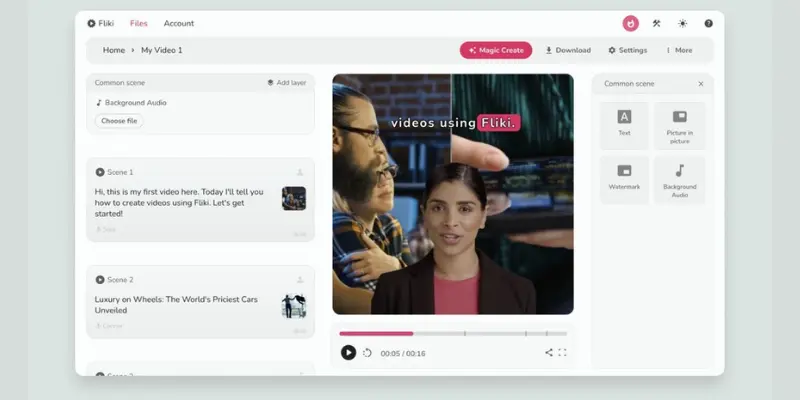Open the help question mark icon

[x=709, y=23]
